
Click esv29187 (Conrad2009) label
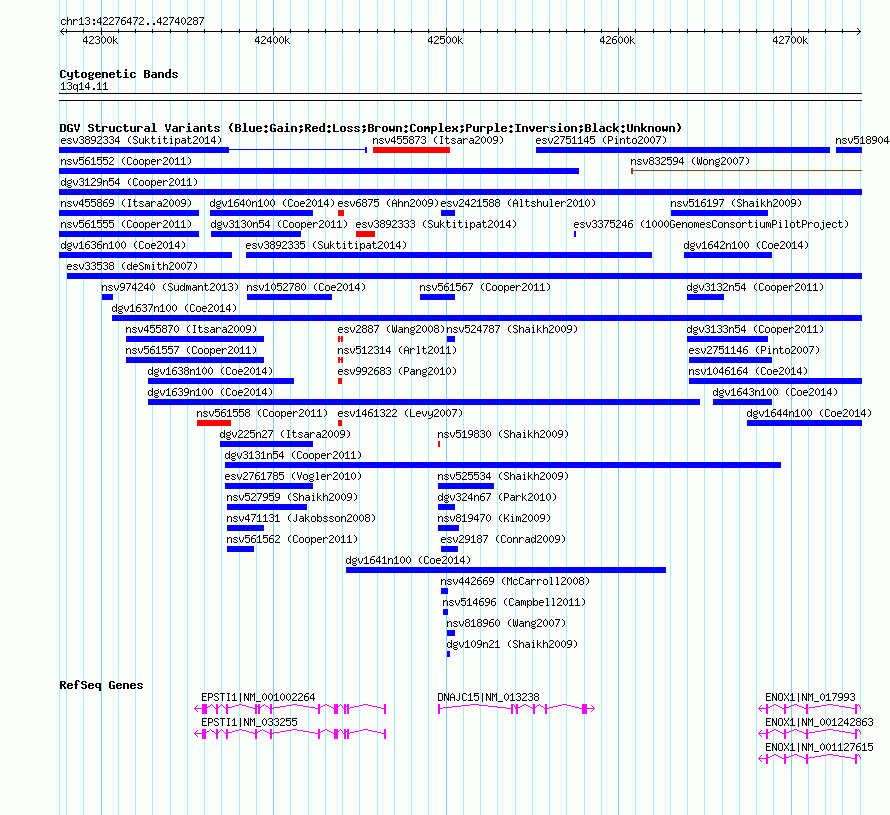(503, 539)
